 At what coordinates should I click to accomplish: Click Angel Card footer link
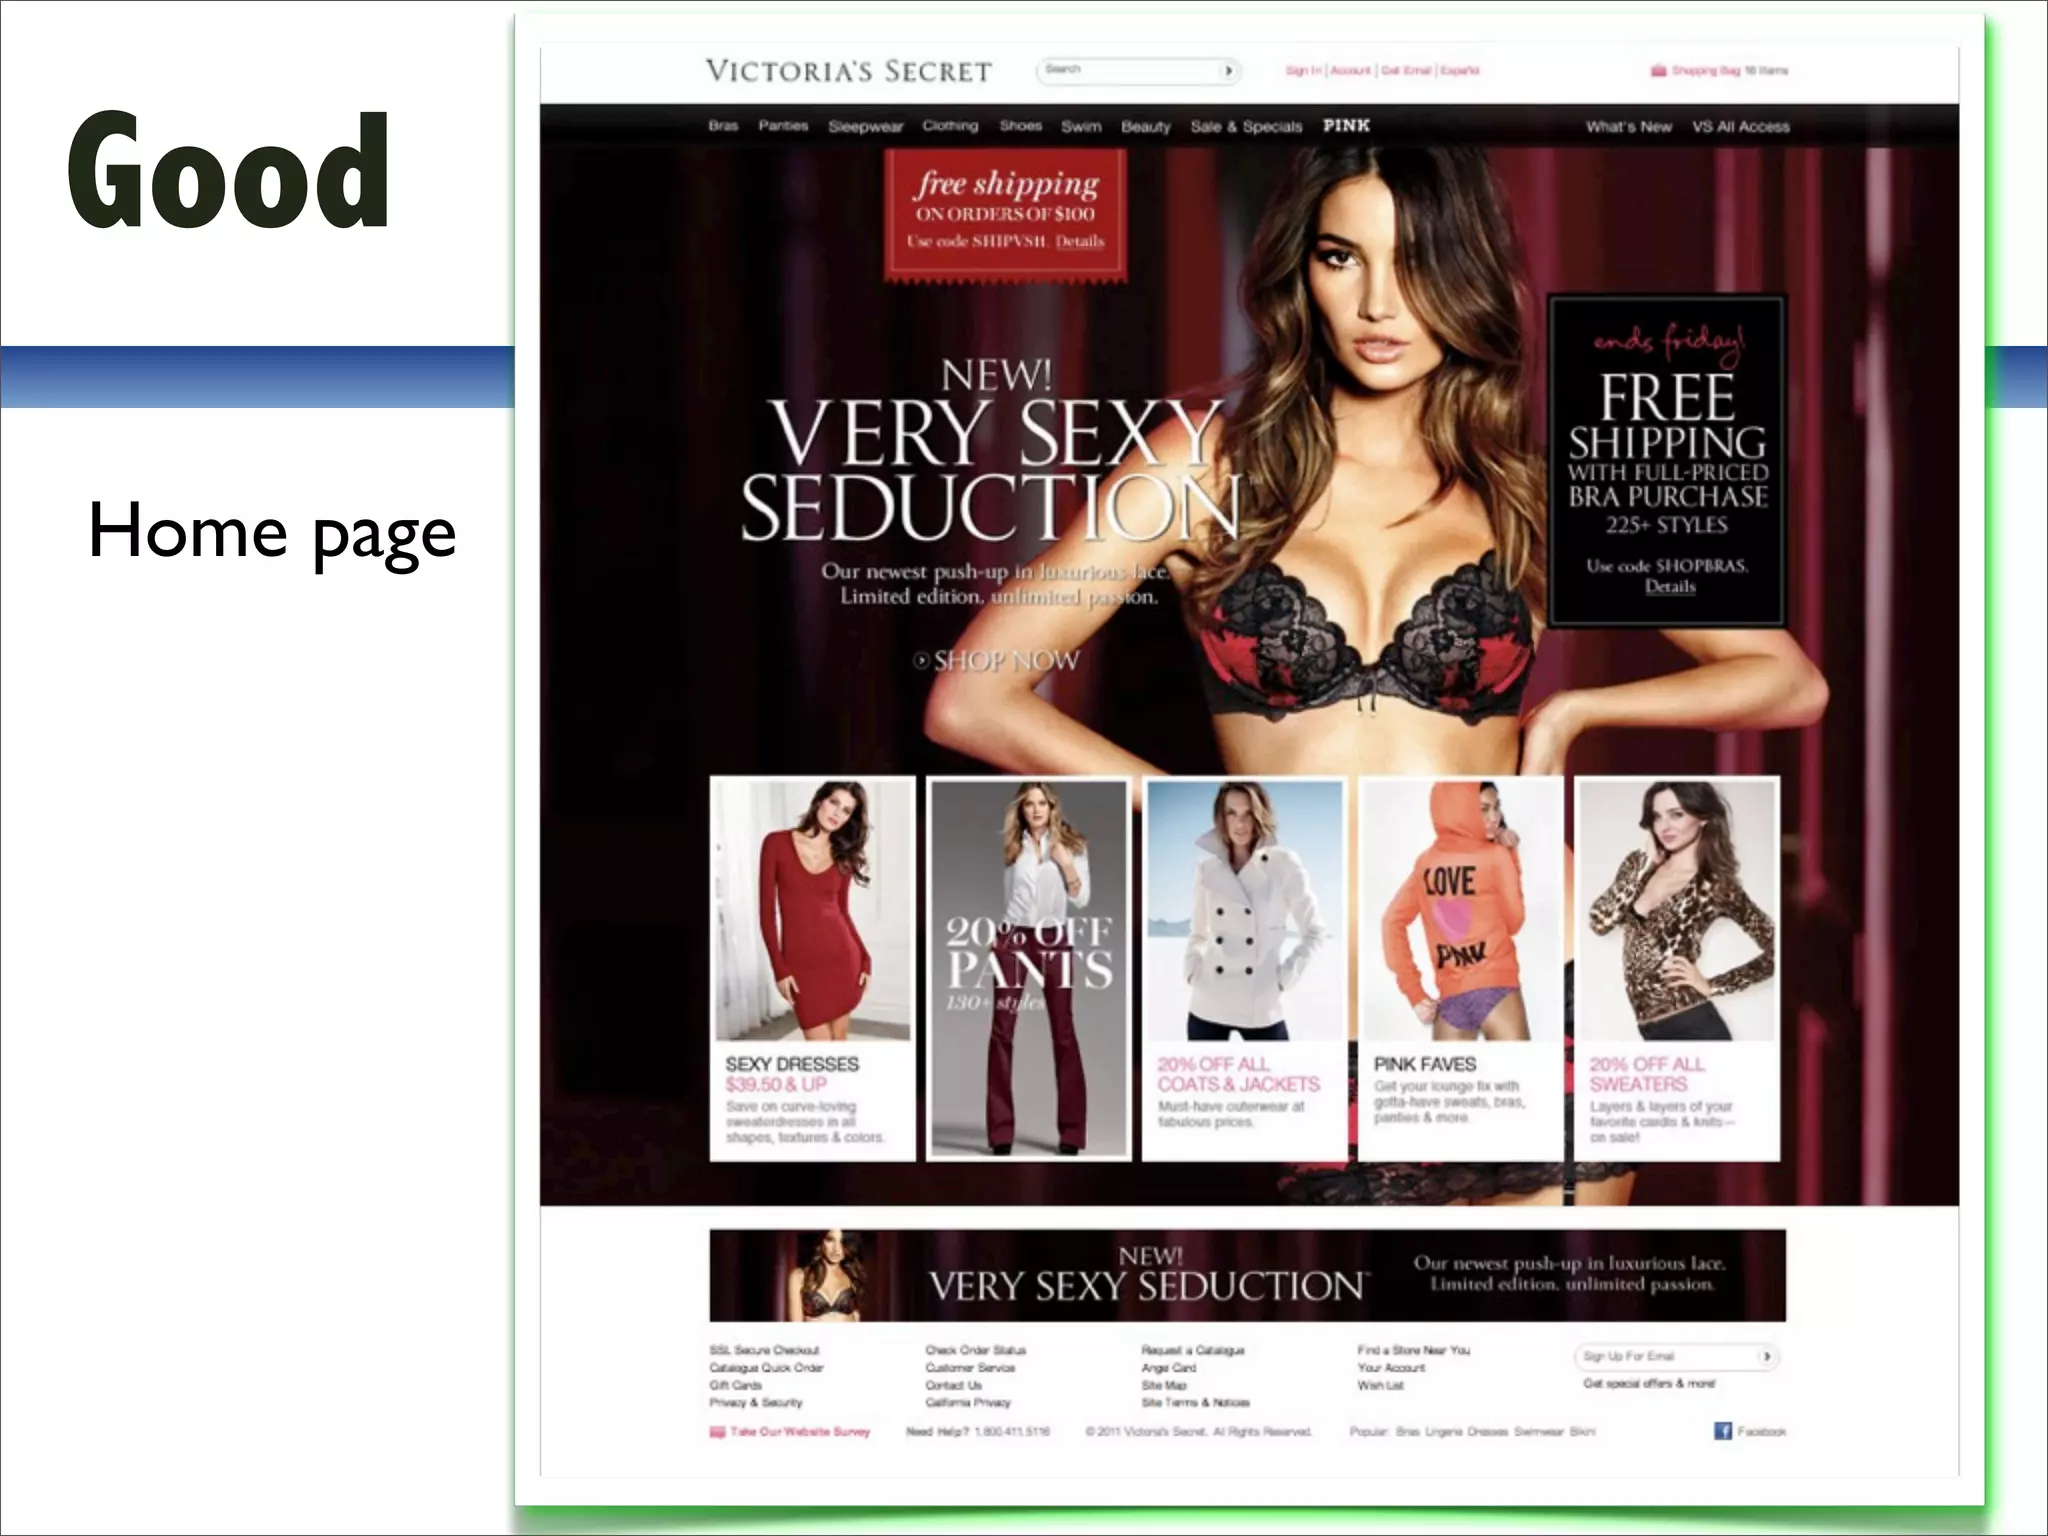(1168, 1368)
